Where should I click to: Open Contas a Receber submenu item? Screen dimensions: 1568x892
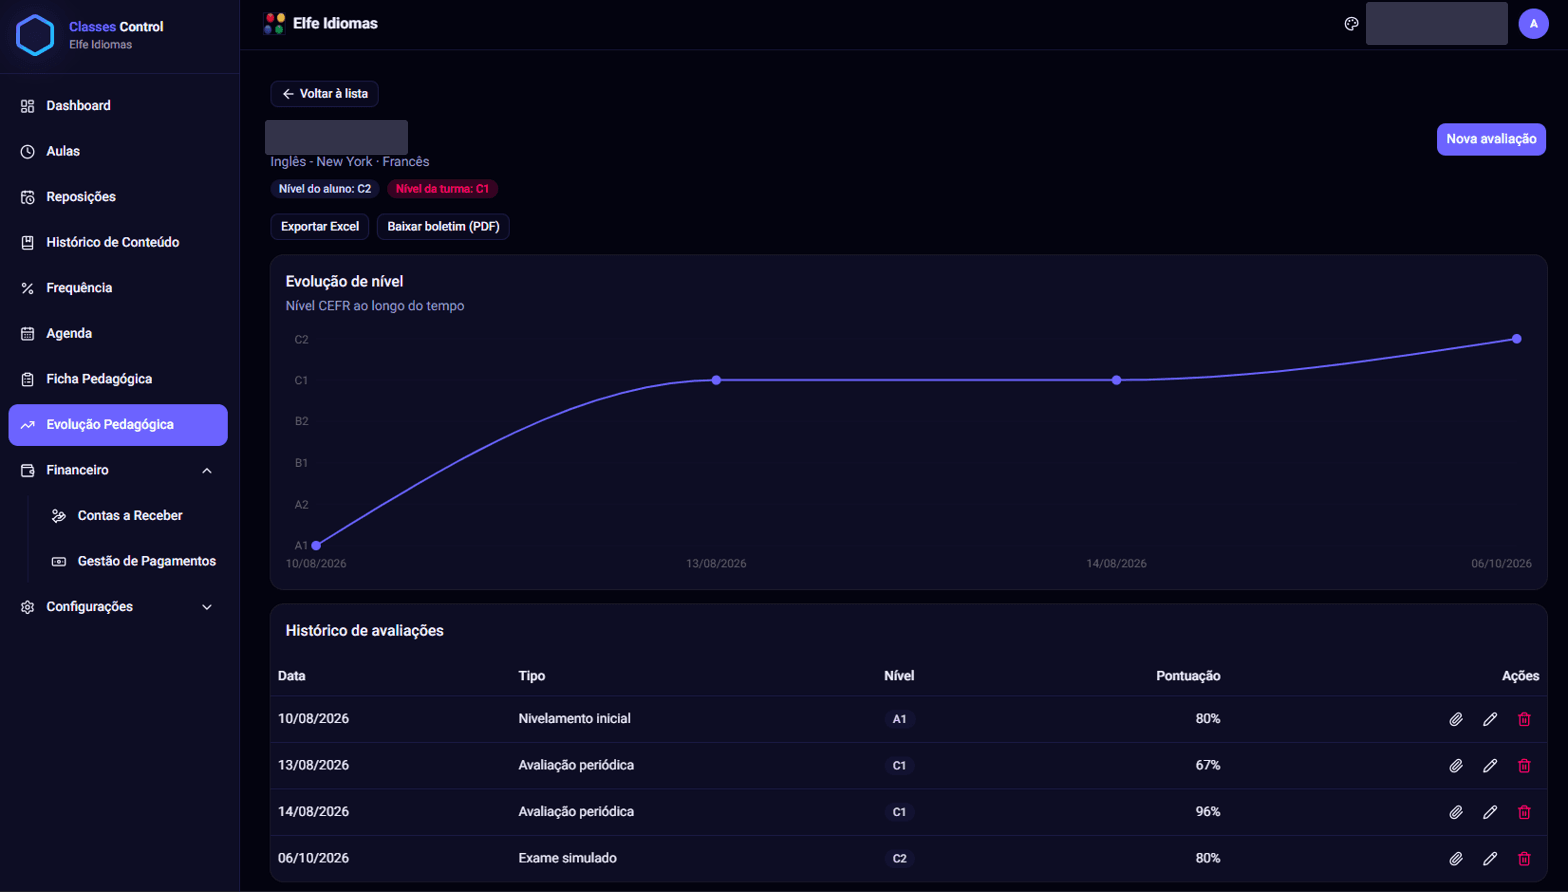click(x=133, y=516)
